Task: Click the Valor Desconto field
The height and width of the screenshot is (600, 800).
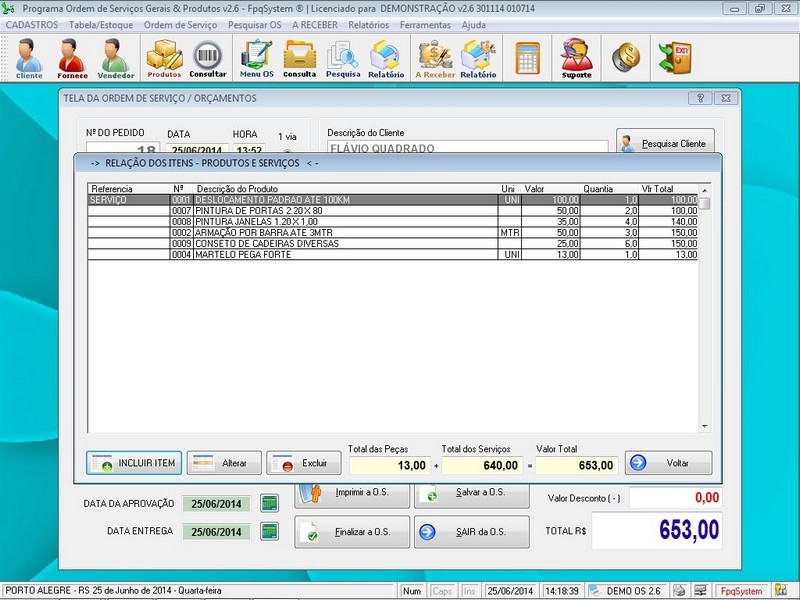Action: pyautogui.click(x=674, y=498)
